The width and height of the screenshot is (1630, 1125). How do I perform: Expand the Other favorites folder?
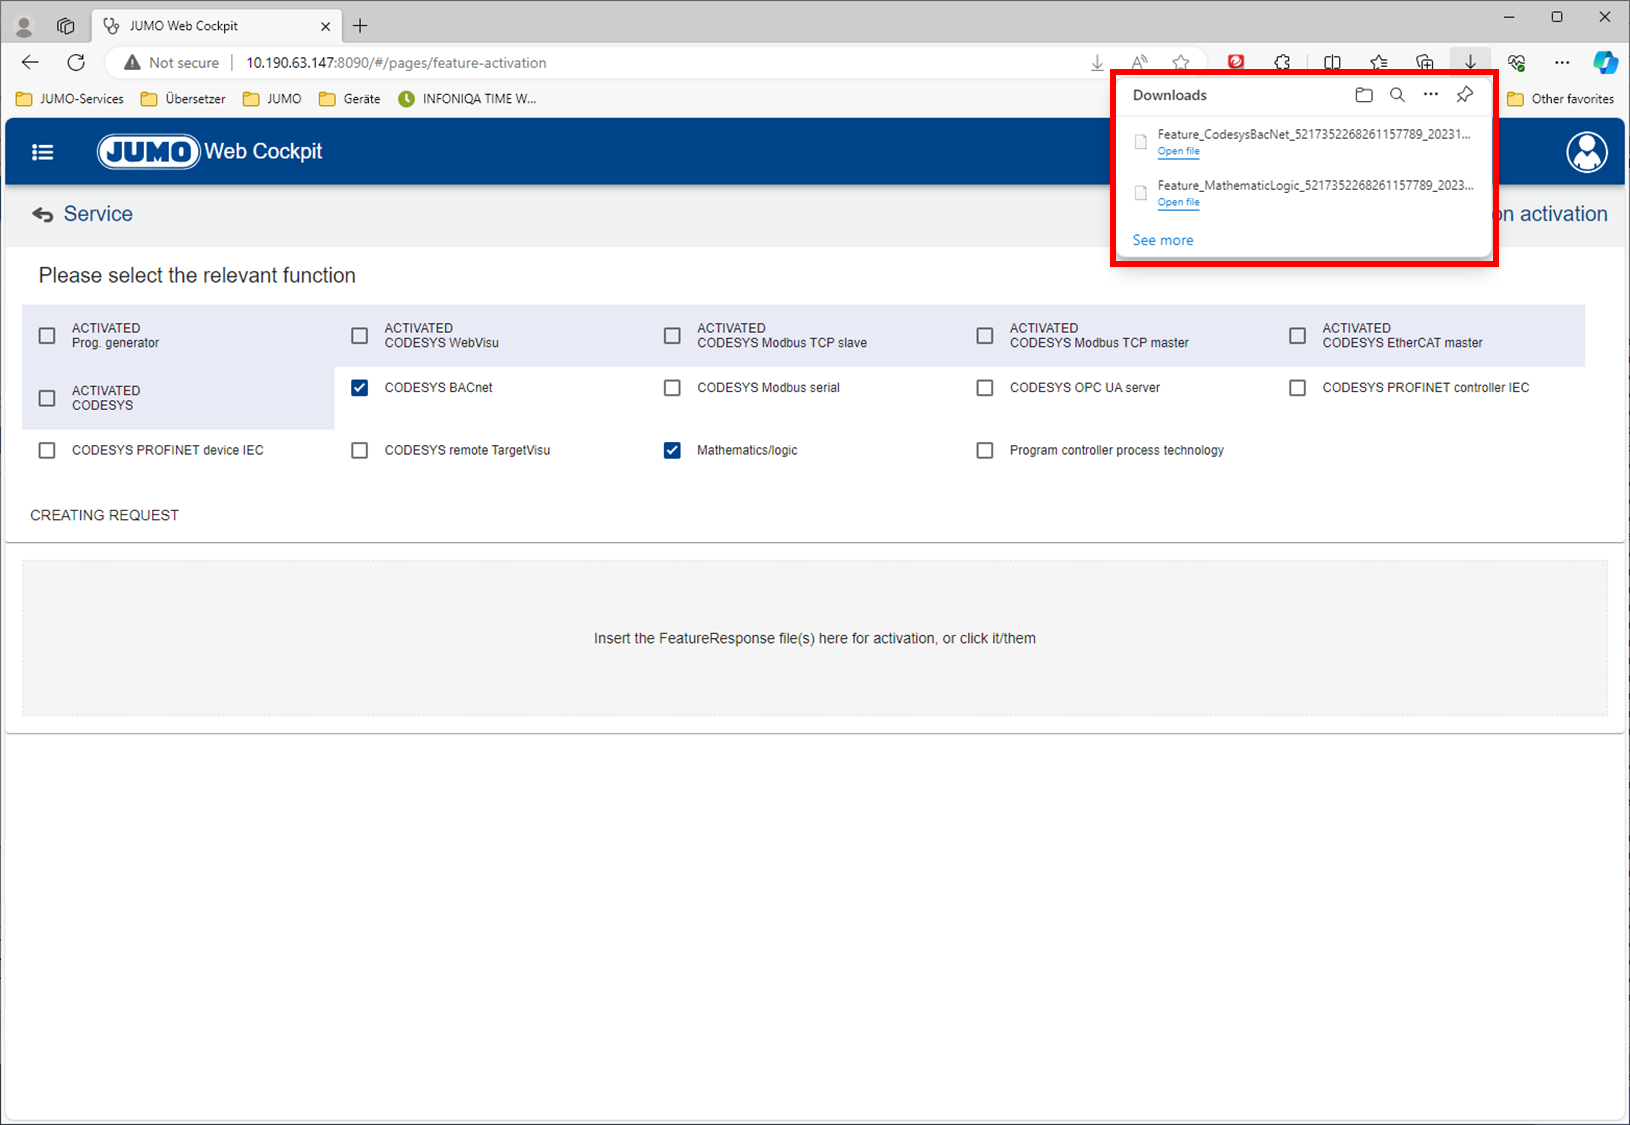tap(1561, 99)
